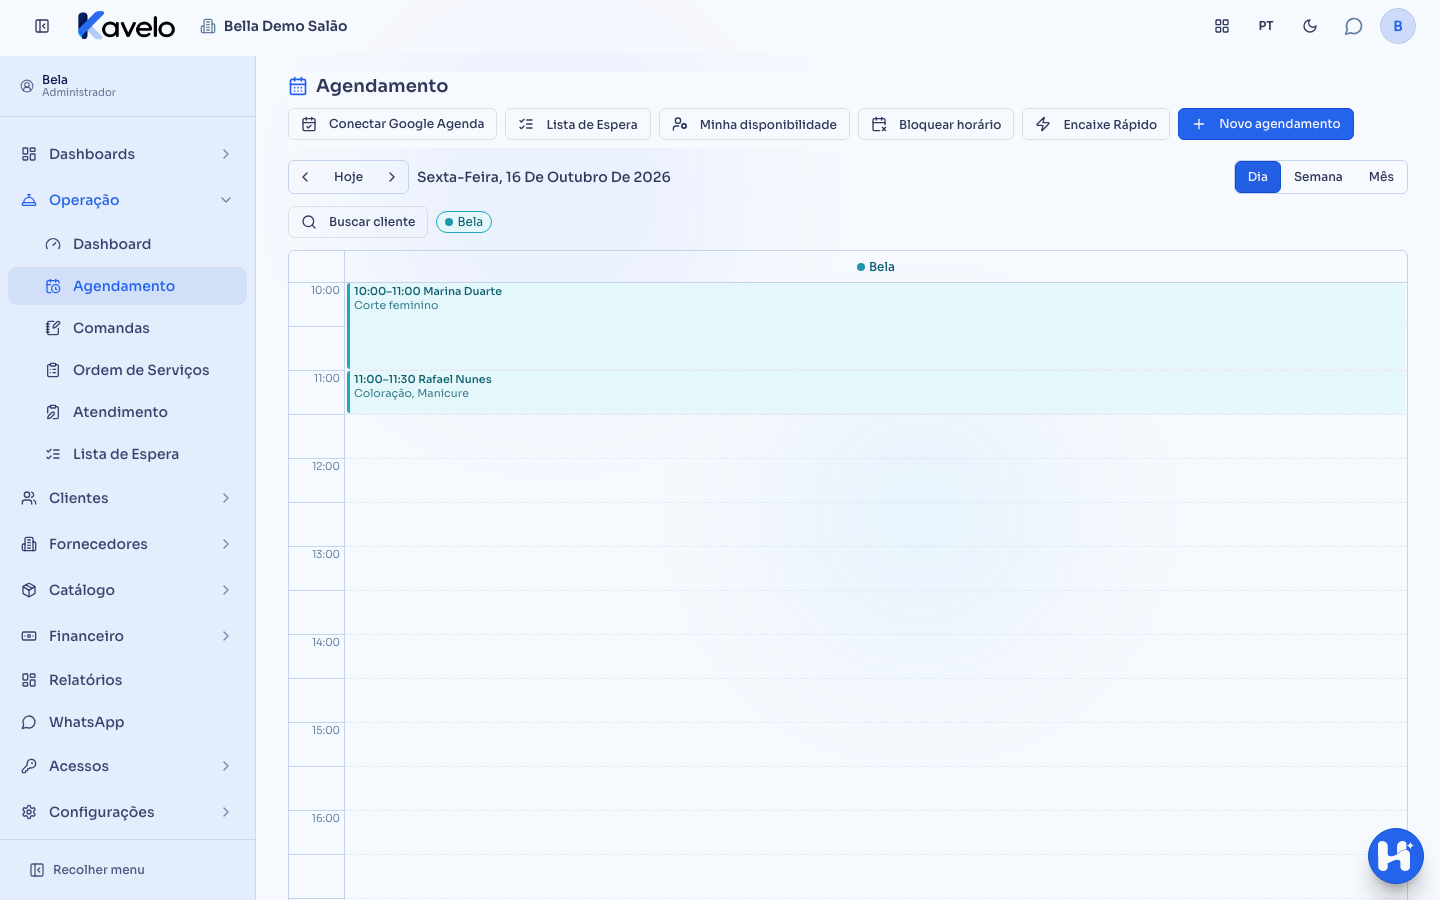The width and height of the screenshot is (1440, 900).
Task: Expand the Dashboards menu section
Action: point(127,154)
